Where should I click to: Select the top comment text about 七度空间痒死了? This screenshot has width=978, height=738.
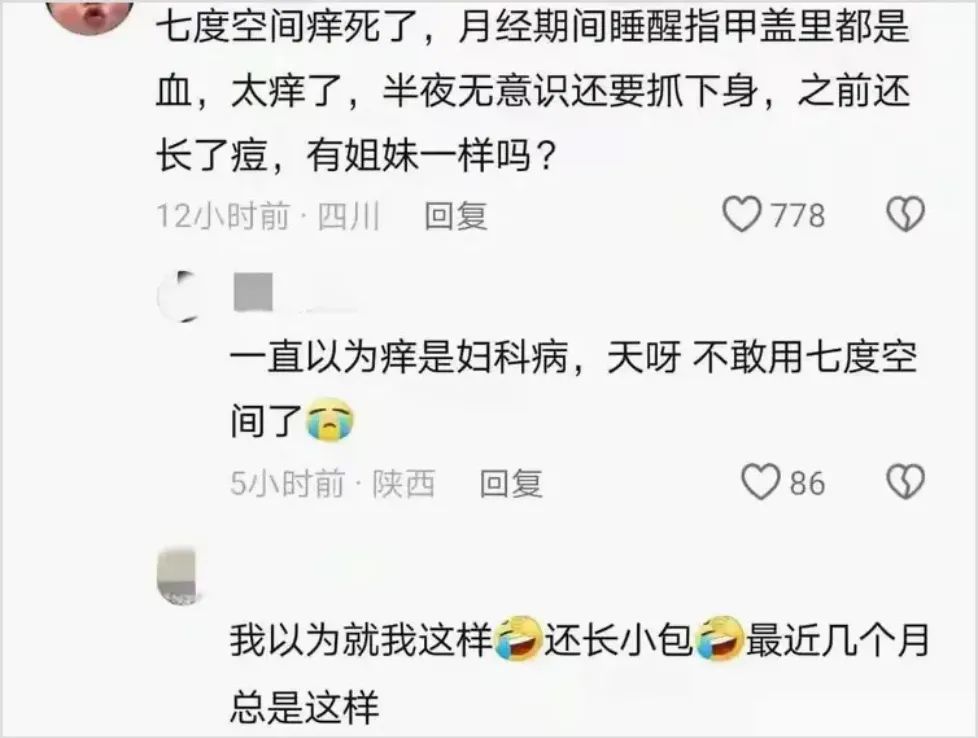tap(533, 91)
